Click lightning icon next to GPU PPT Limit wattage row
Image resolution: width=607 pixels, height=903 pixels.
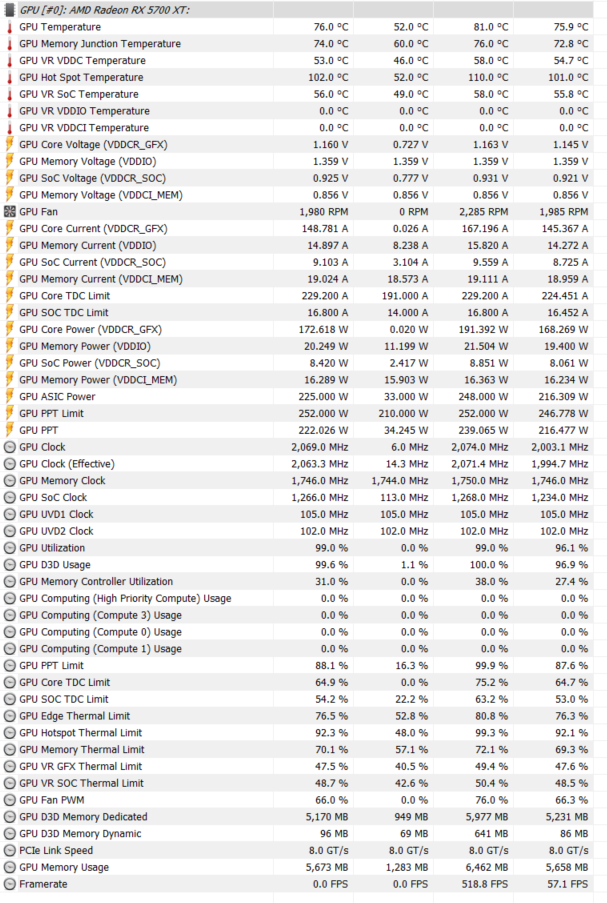click(x=9, y=413)
